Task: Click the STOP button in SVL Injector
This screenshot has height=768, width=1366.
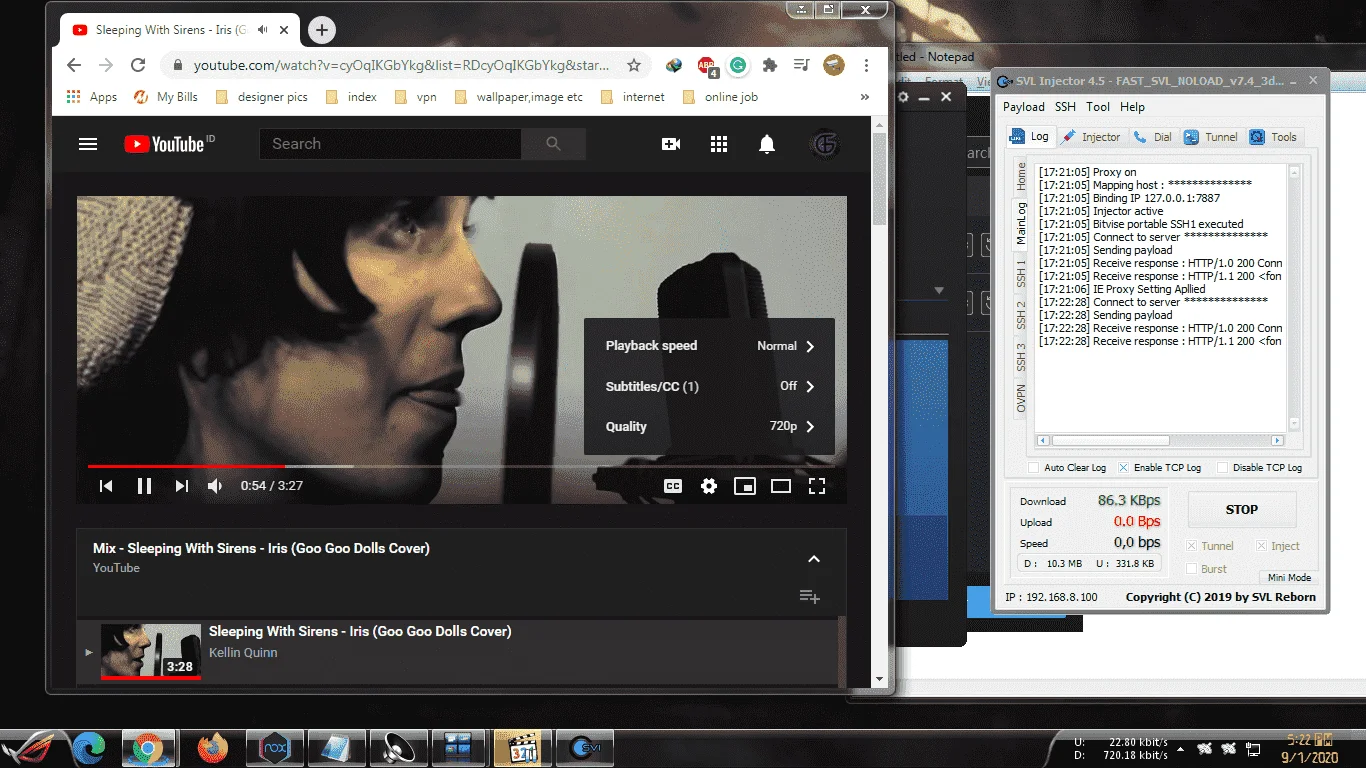Action: tap(1242, 509)
